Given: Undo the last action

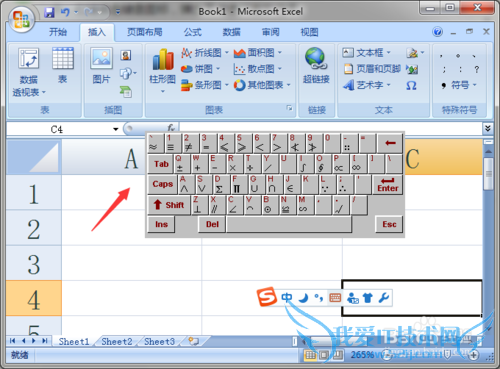Looking at the screenshot, I should click(x=65, y=13).
